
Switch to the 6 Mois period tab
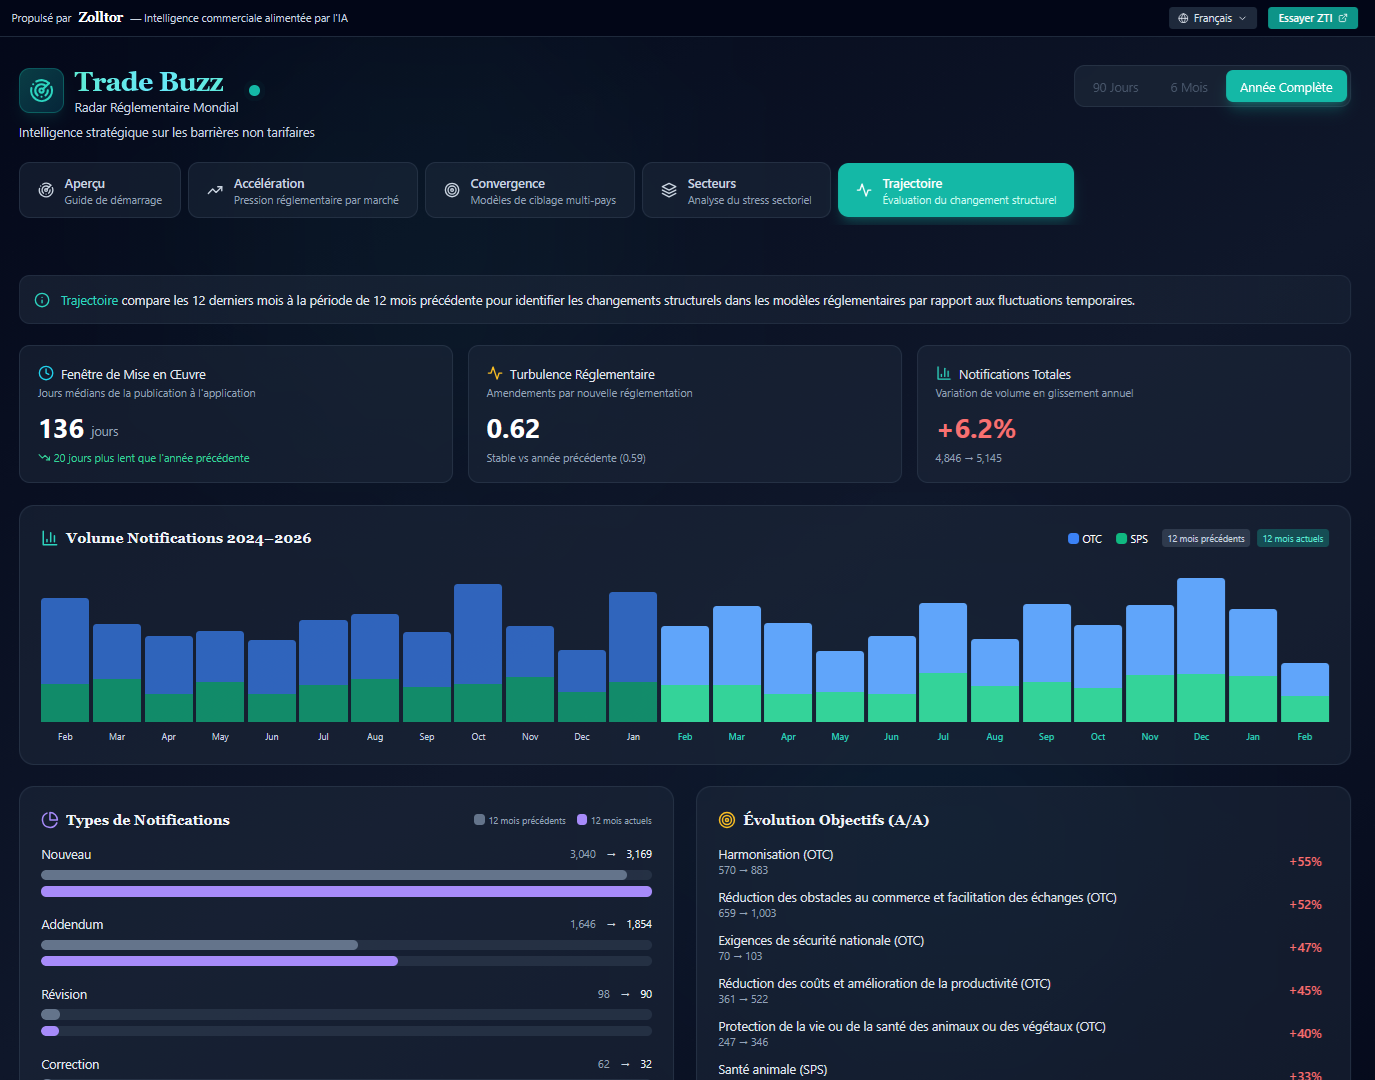coord(1188,86)
